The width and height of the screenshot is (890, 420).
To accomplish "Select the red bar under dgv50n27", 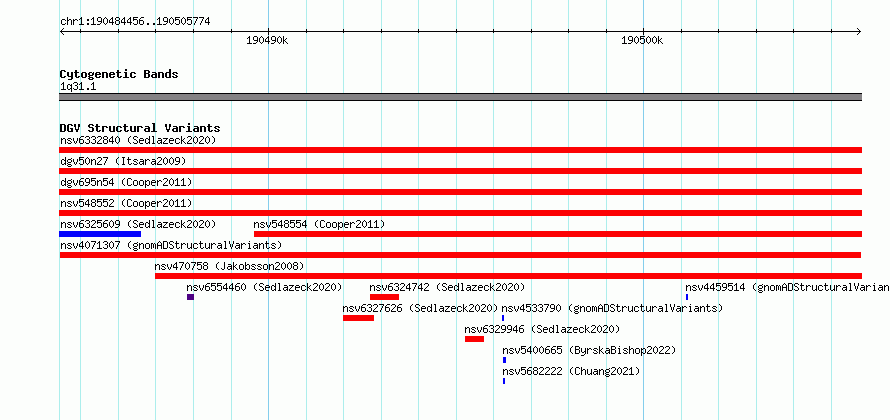I will click(x=460, y=171).
